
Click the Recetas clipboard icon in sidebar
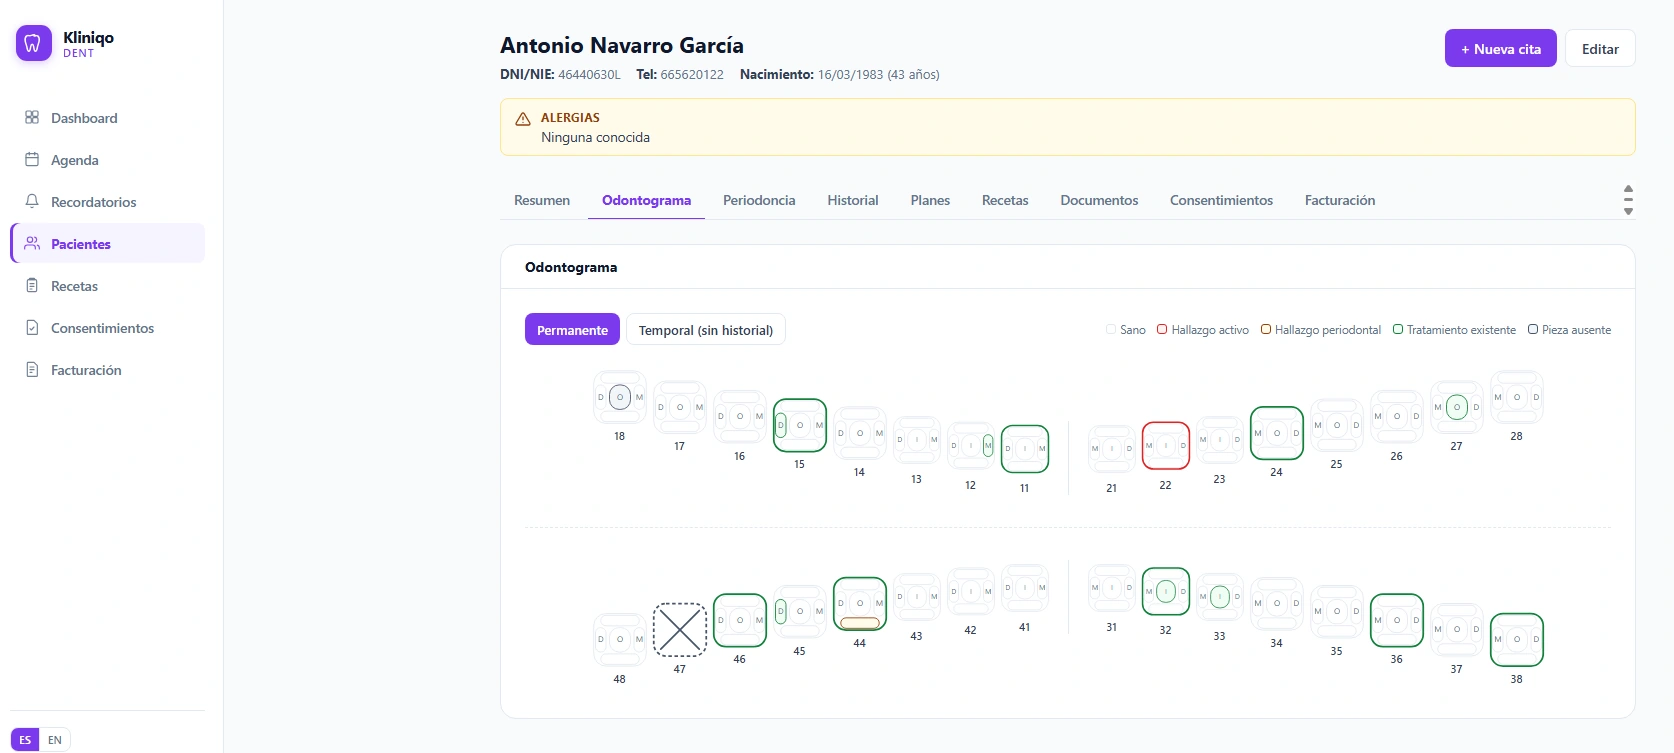[32, 285]
